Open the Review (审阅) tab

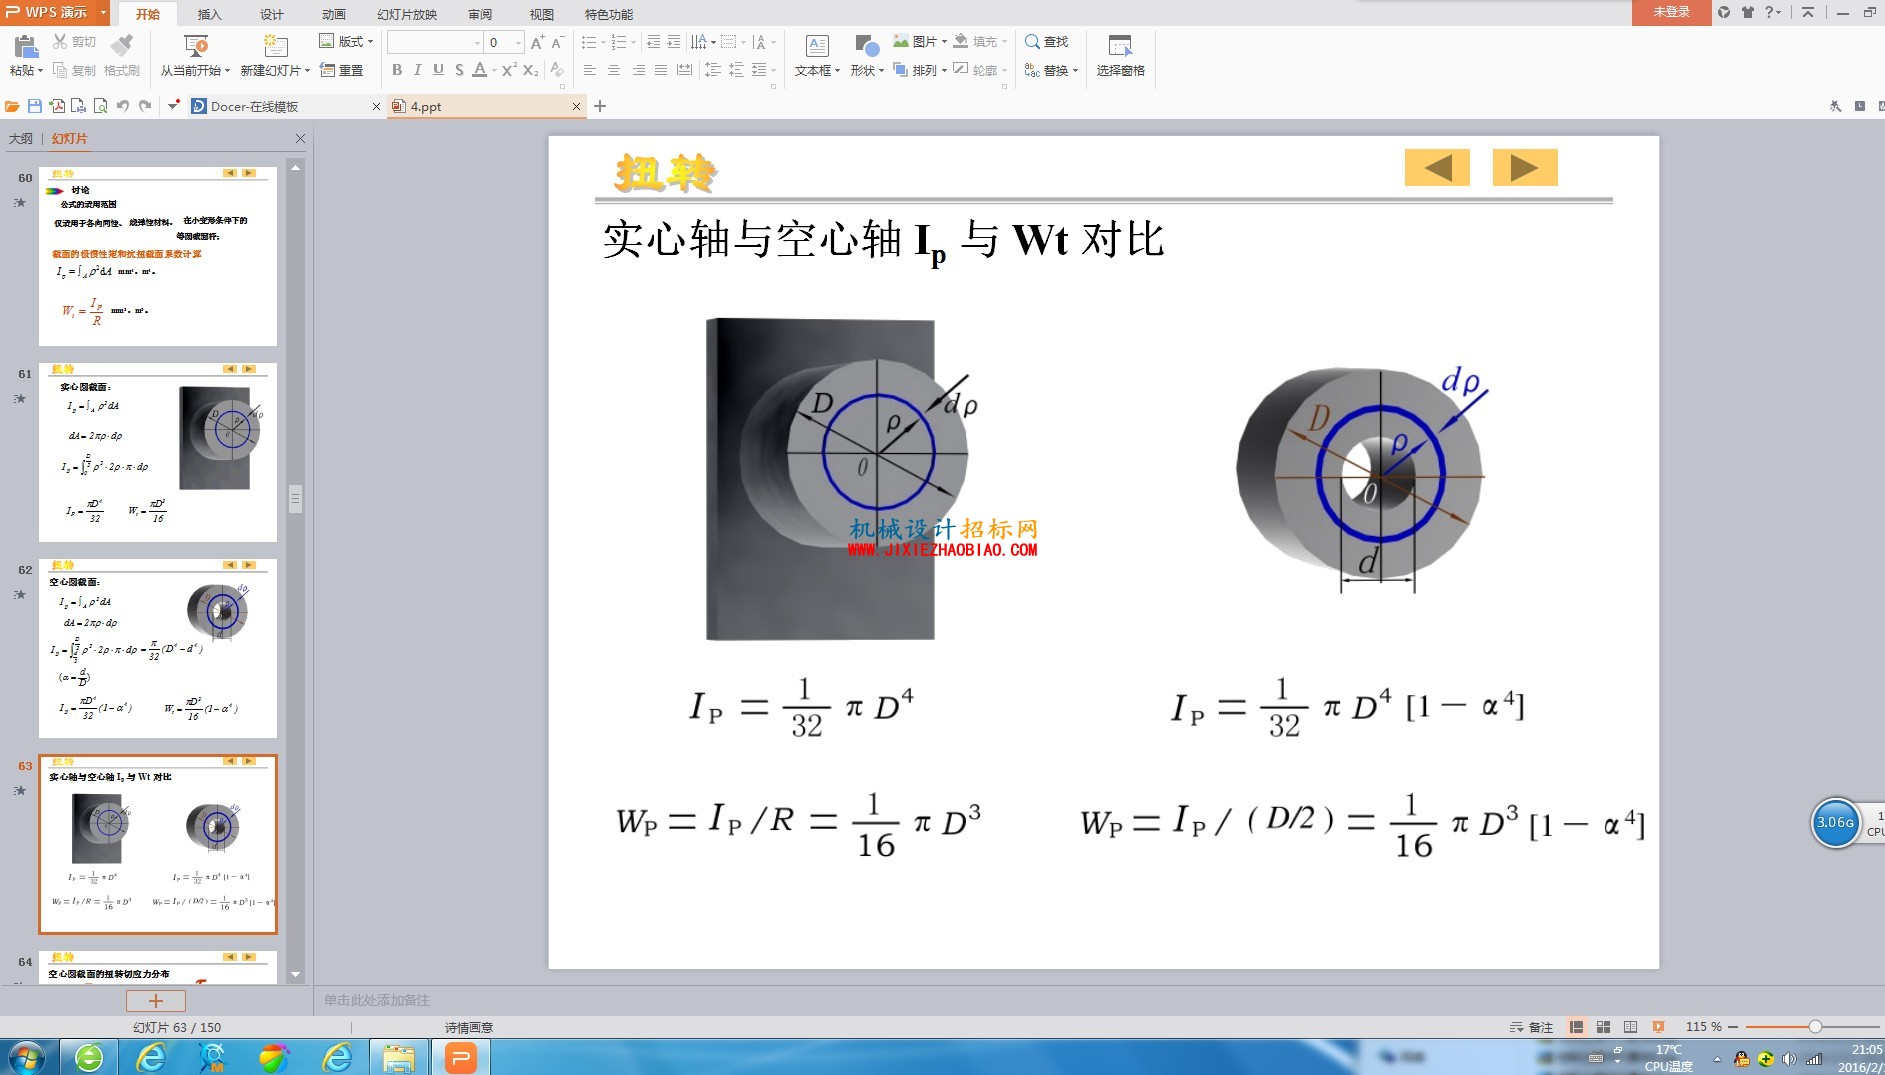tap(480, 14)
